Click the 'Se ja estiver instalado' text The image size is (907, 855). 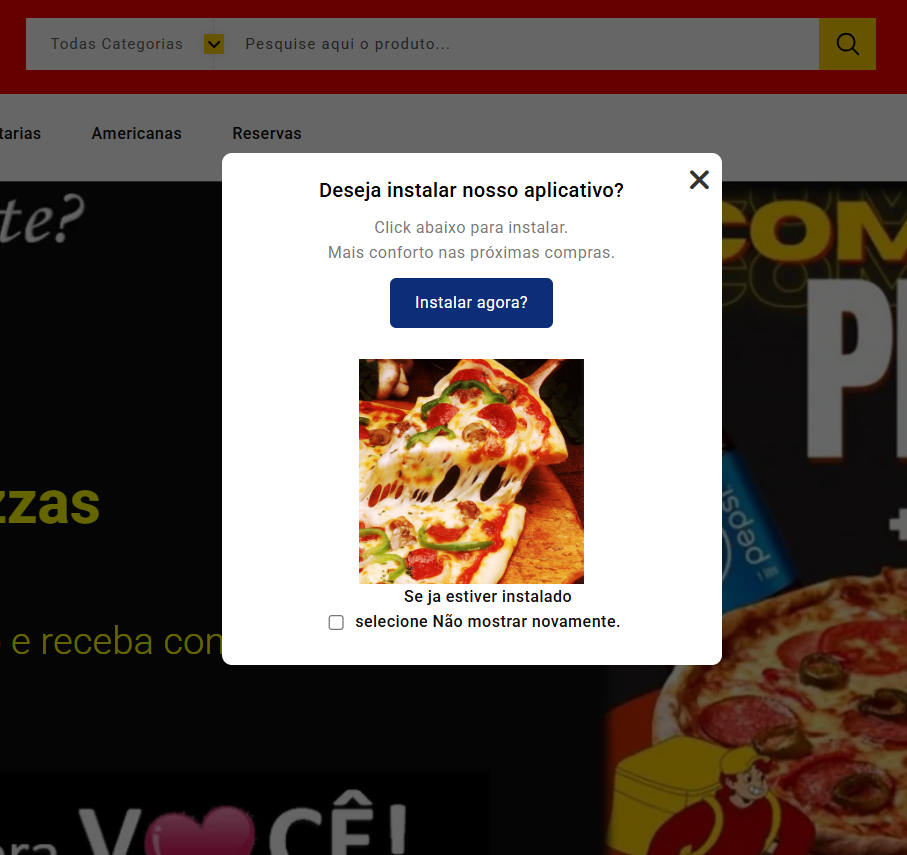point(487,596)
